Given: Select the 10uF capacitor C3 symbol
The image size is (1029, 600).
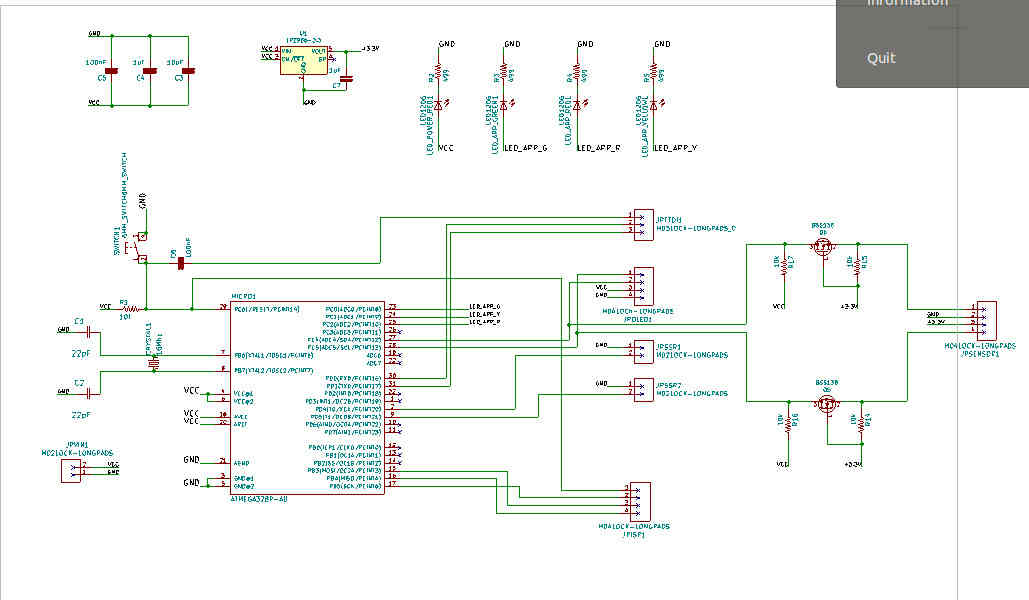Looking at the screenshot, I should [188, 71].
